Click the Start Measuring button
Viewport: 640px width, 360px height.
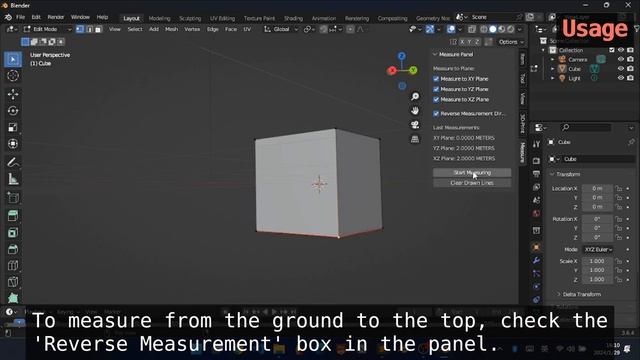tap(472, 173)
